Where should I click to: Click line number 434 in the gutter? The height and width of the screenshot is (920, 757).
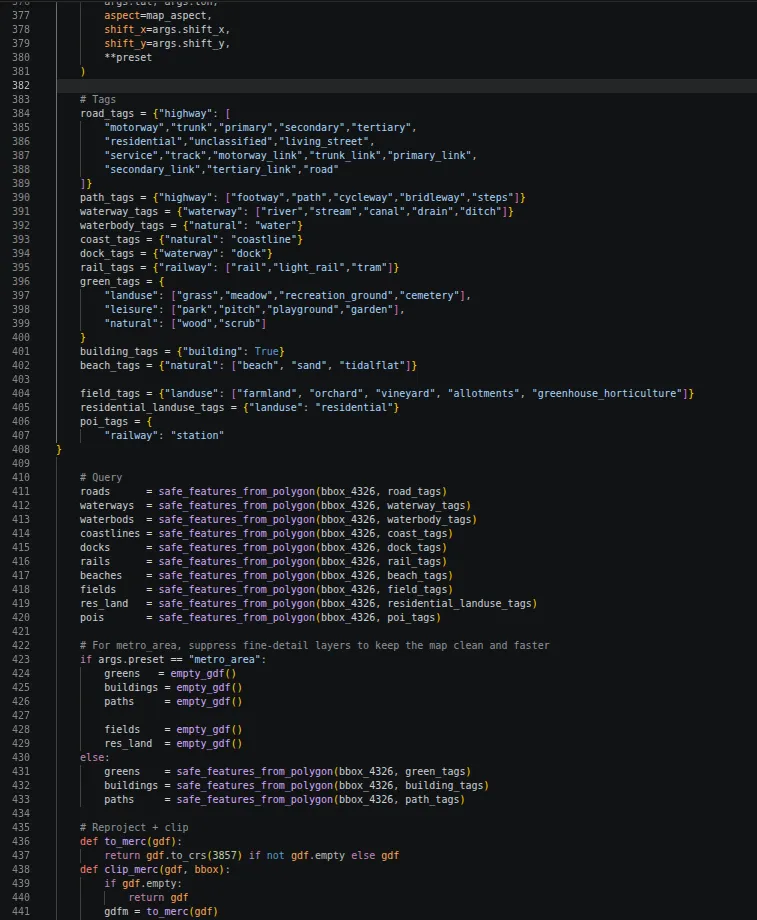(x=21, y=814)
